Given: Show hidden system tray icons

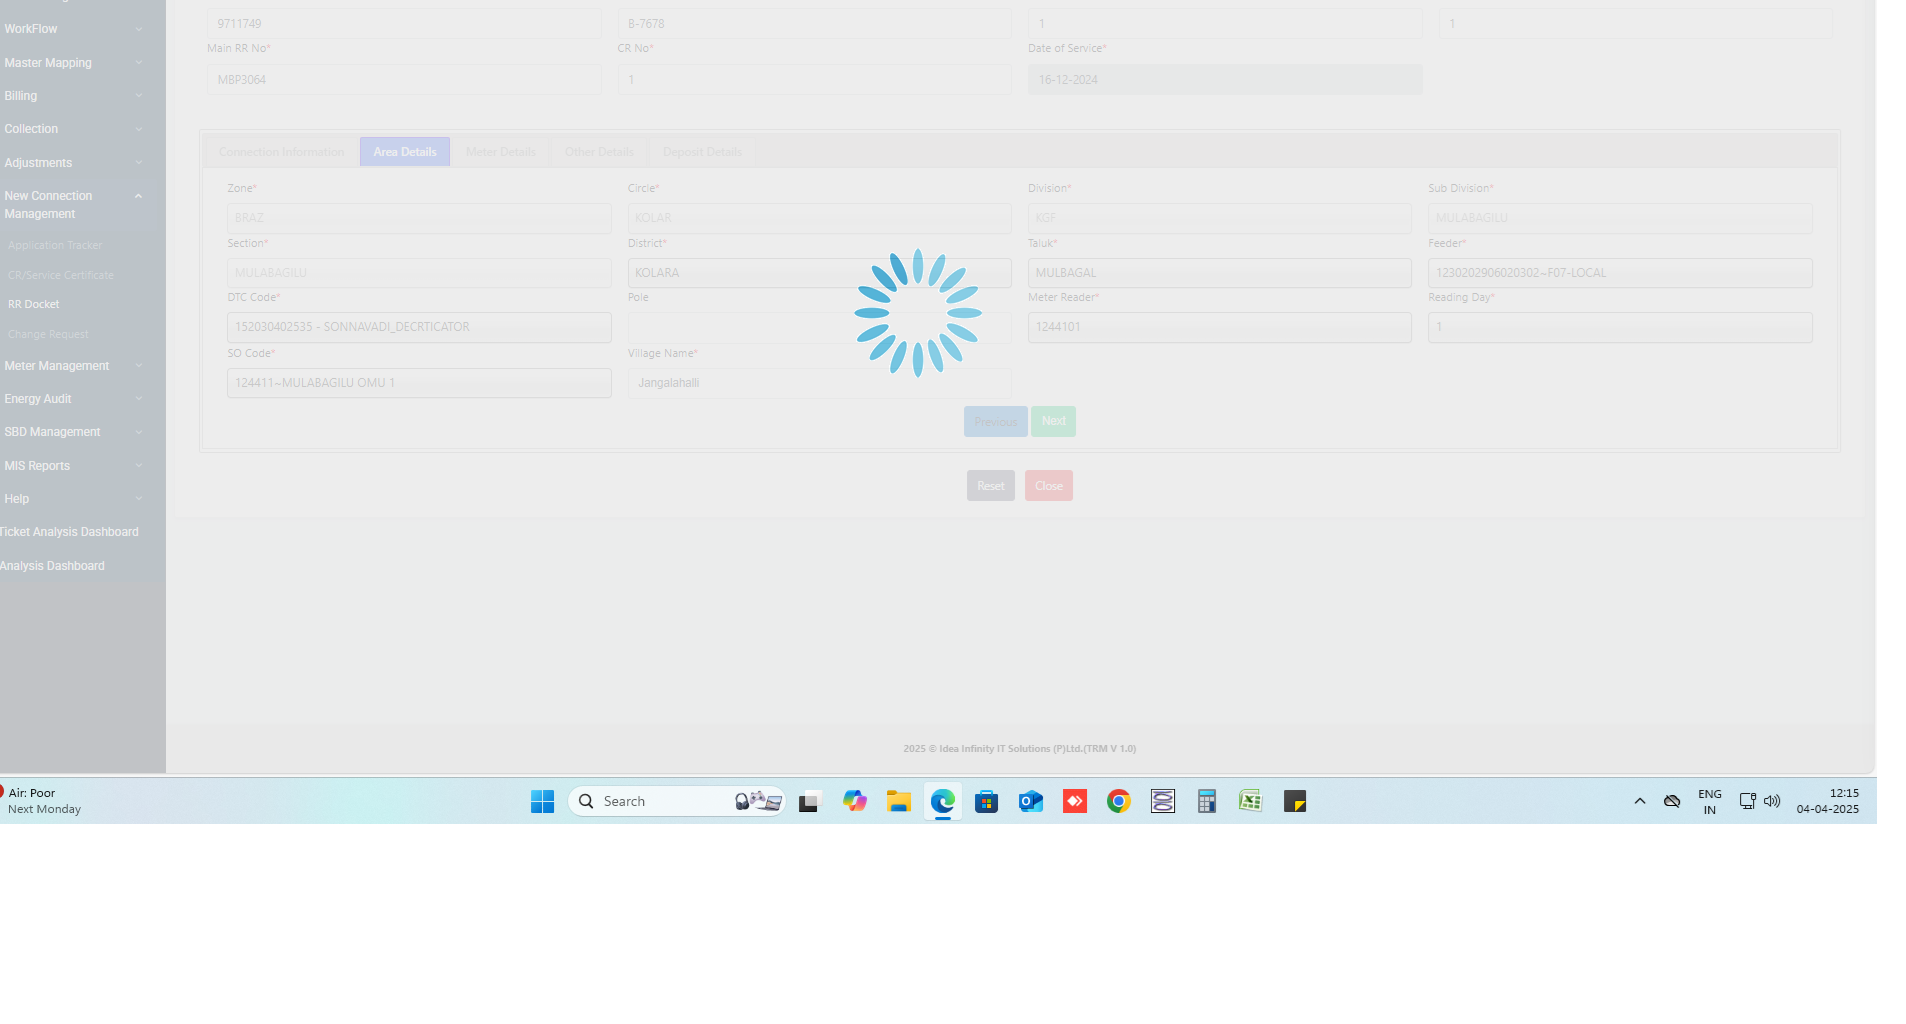Looking at the screenshot, I should (x=1640, y=801).
